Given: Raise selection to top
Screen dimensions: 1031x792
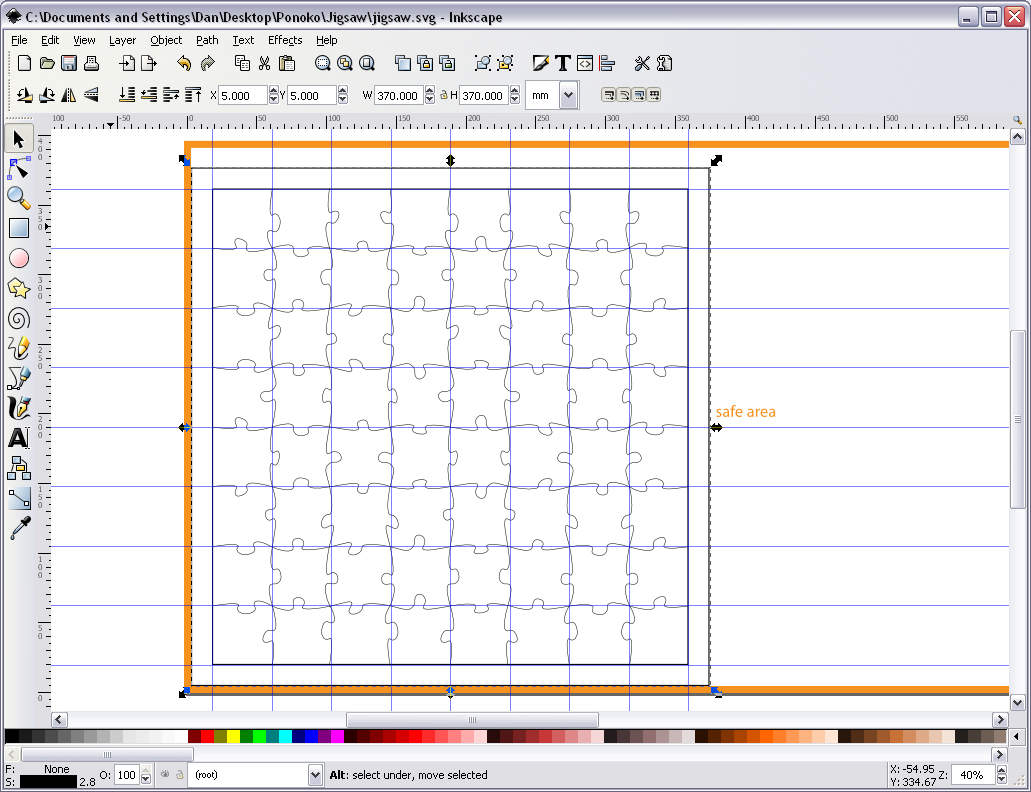Looking at the screenshot, I should pyautogui.click(x=193, y=95).
